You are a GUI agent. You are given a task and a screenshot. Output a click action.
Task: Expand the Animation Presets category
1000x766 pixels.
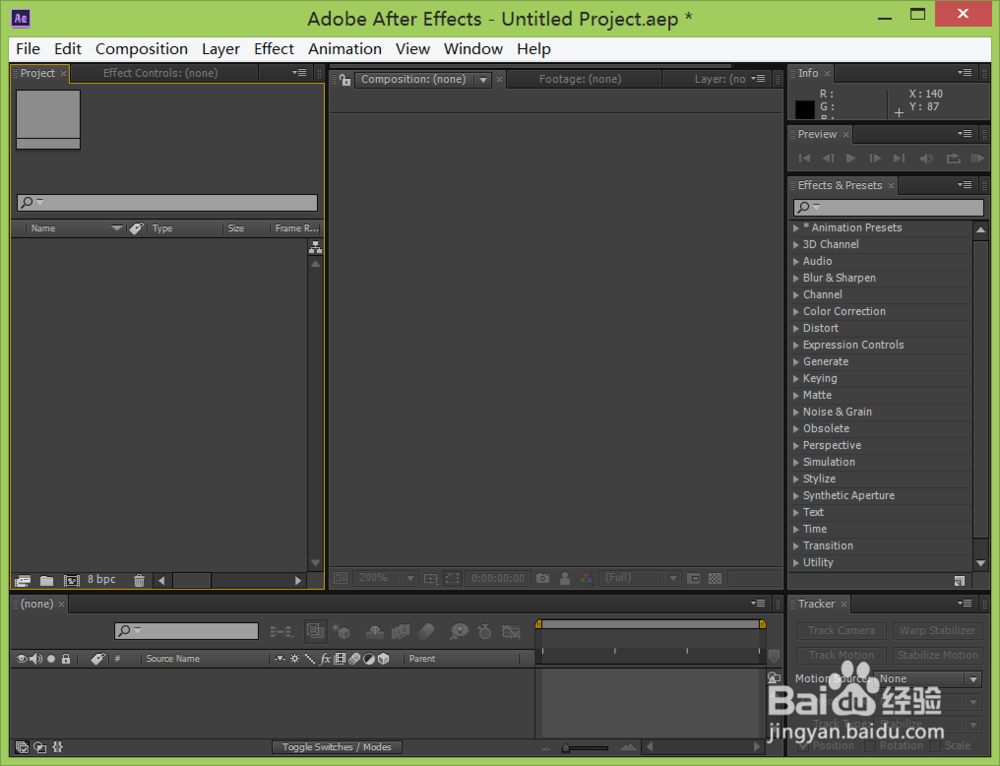click(796, 228)
